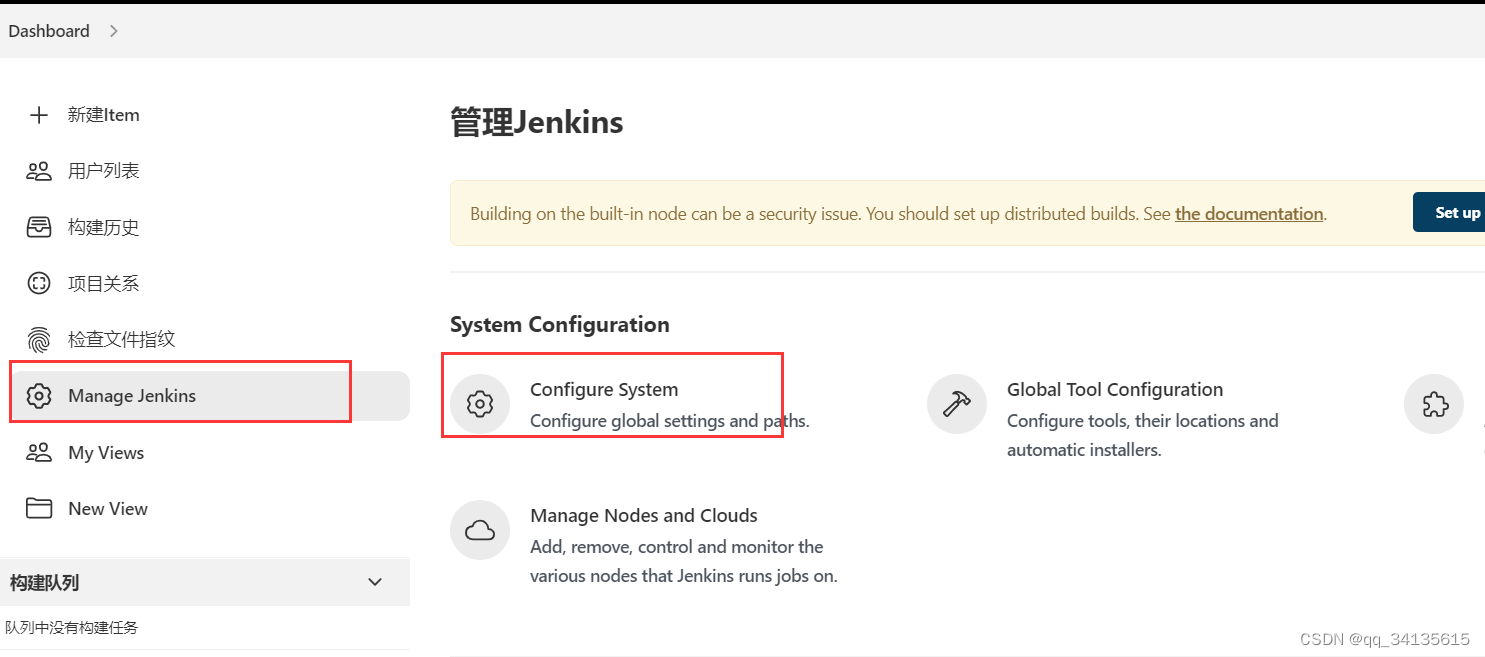Click the people icon beside 用户列表
1485x657 pixels.
[39, 171]
